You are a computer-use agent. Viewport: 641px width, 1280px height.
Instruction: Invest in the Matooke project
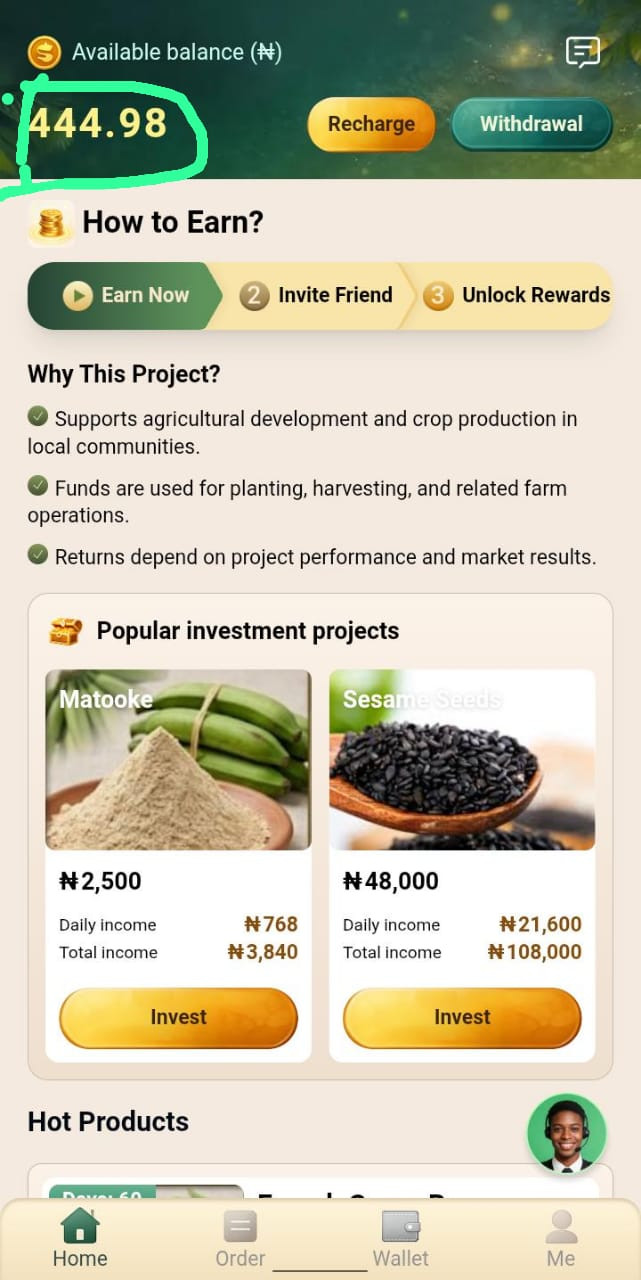coord(178,1017)
